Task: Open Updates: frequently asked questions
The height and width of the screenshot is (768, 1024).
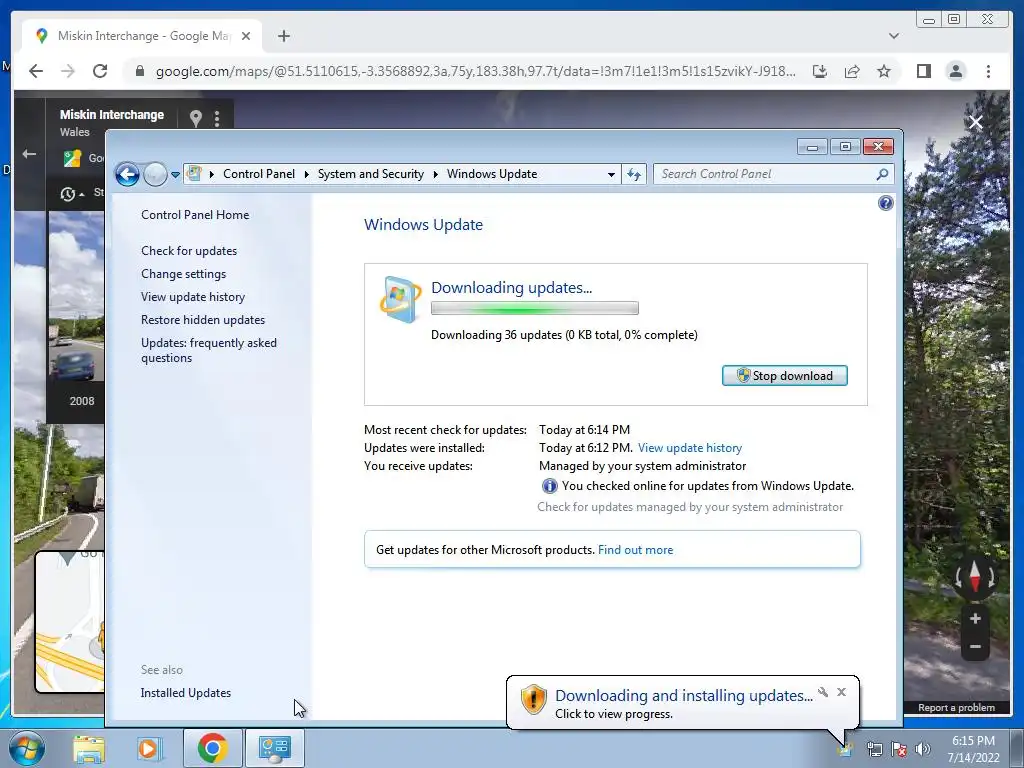Action: (x=208, y=350)
